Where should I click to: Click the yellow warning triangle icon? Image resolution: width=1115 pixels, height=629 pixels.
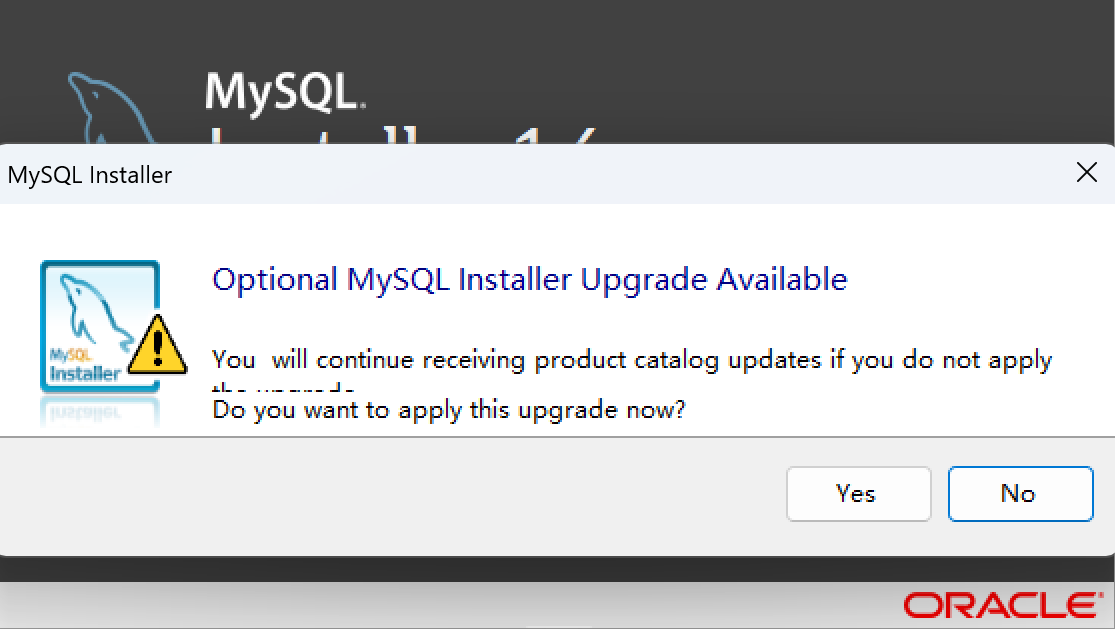pos(158,345)
